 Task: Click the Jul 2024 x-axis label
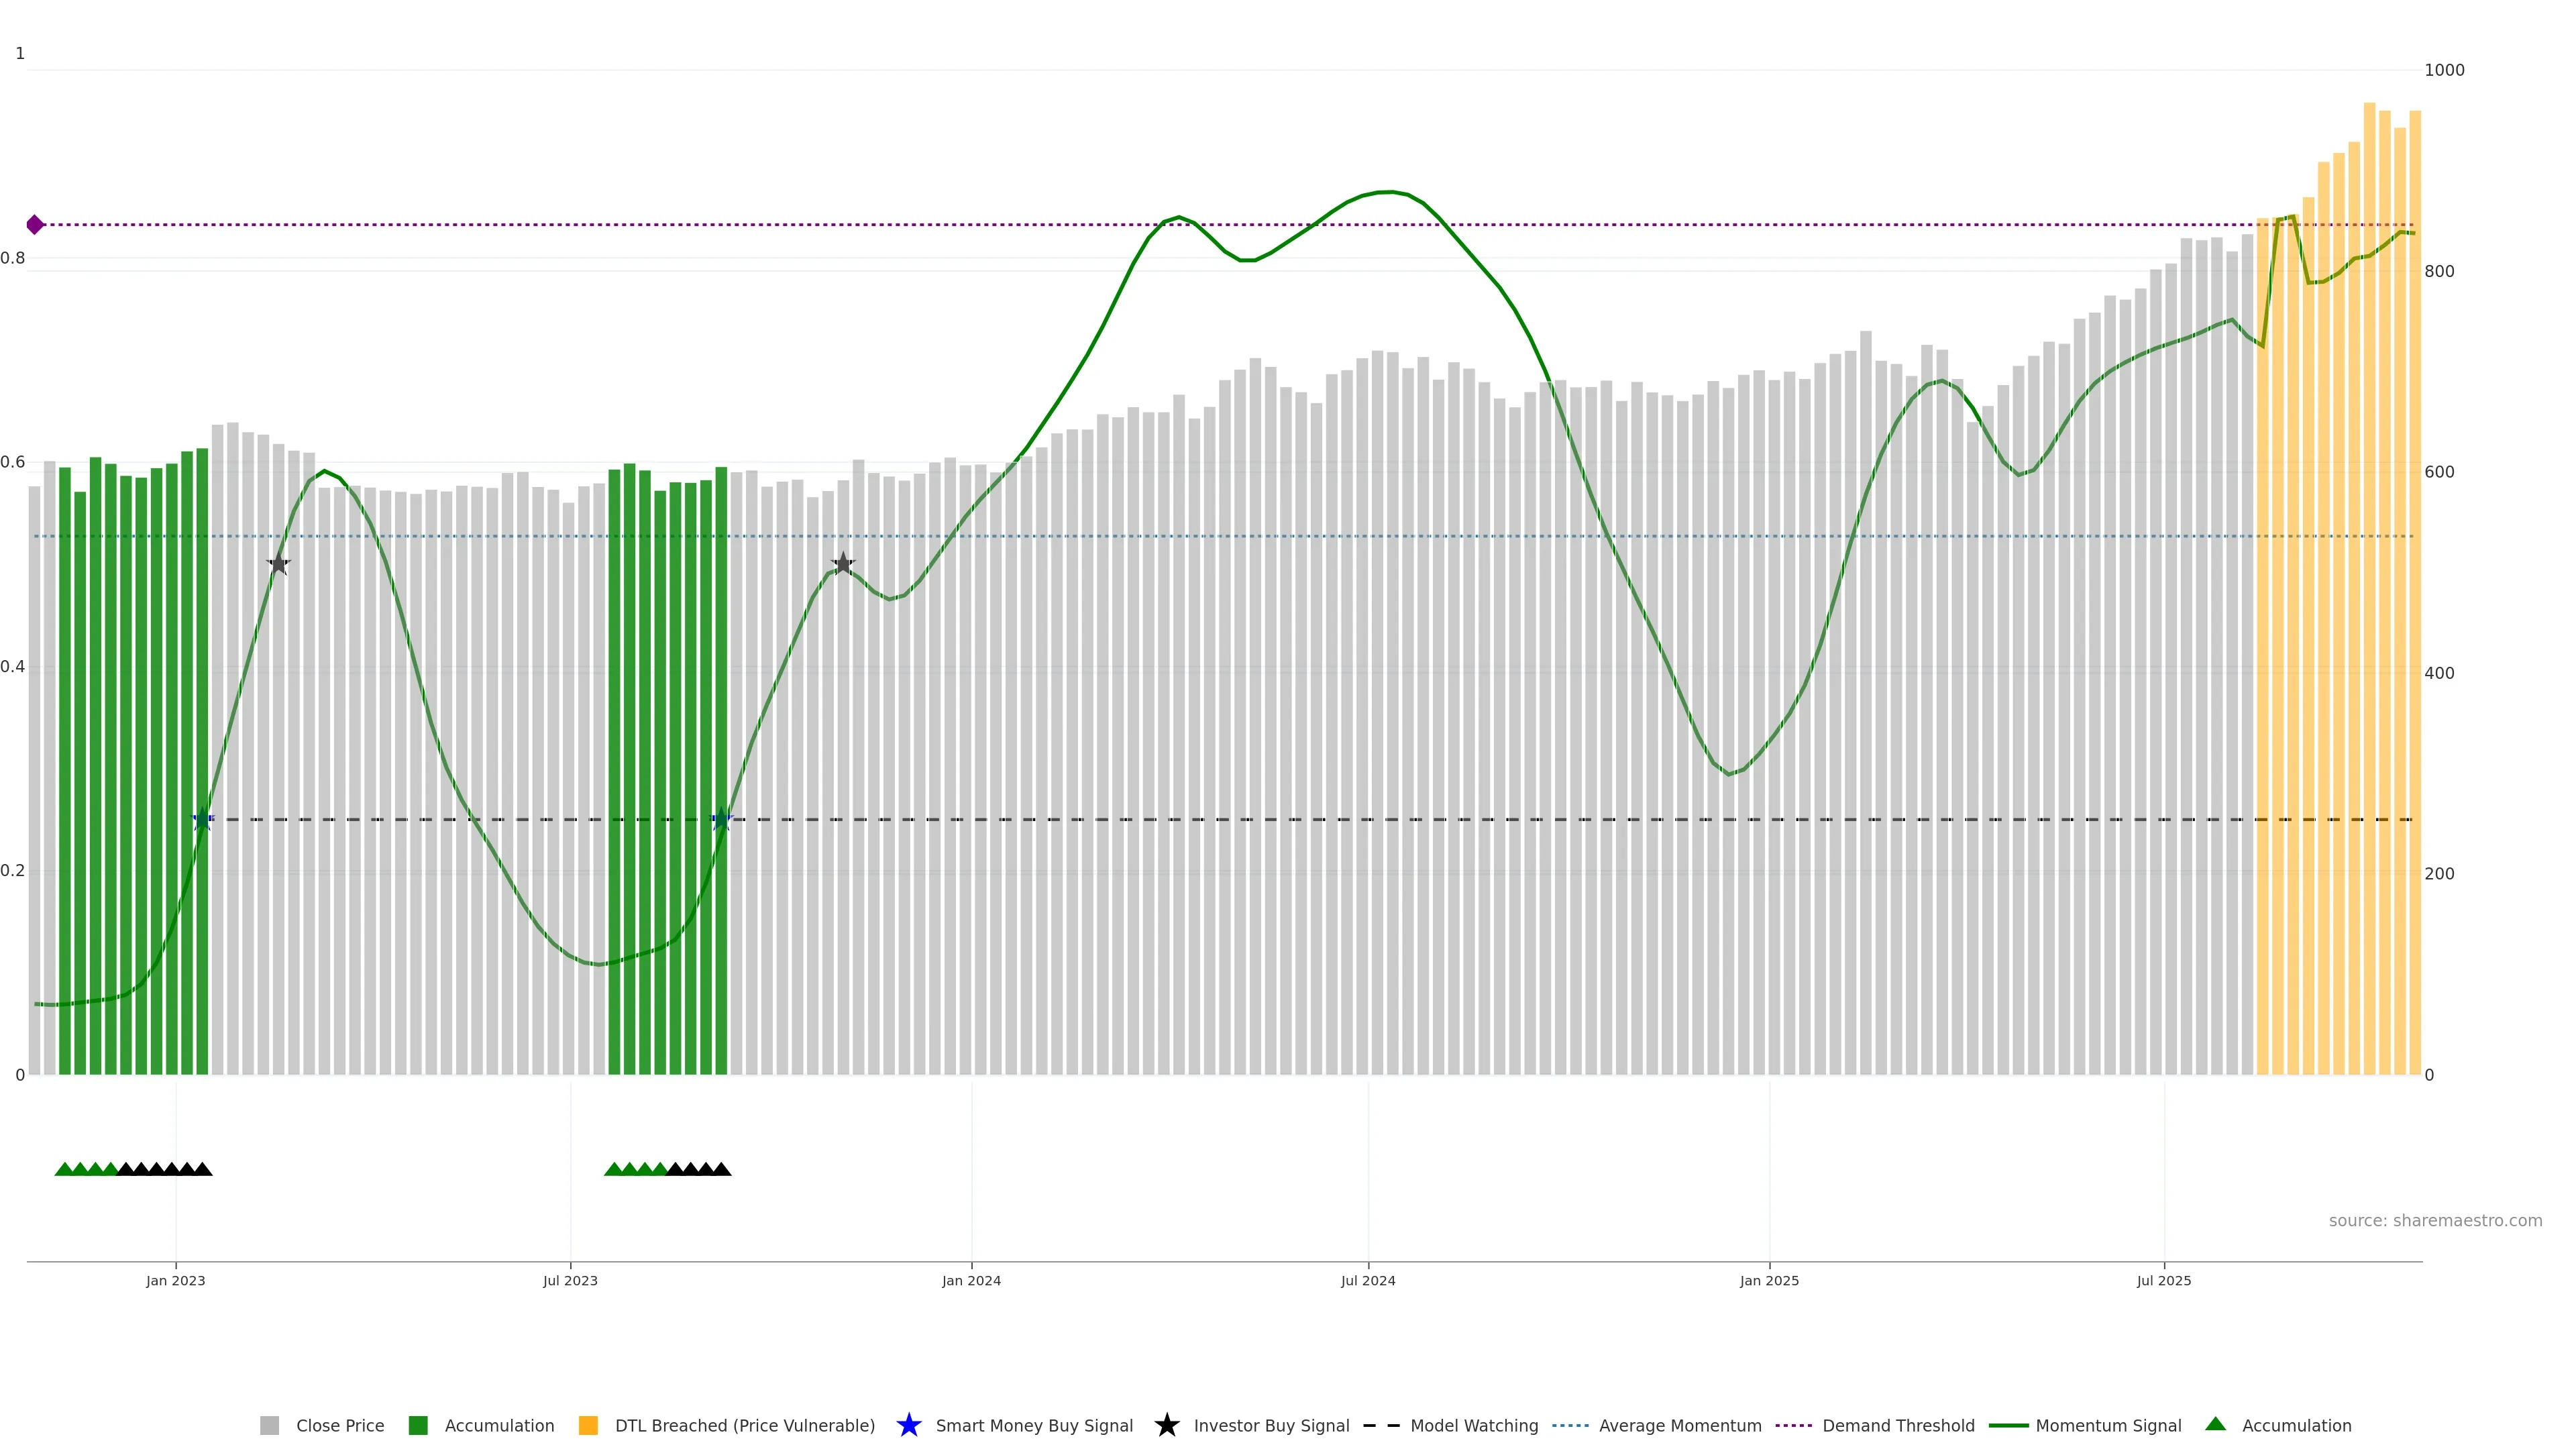pos(1368,1281)
